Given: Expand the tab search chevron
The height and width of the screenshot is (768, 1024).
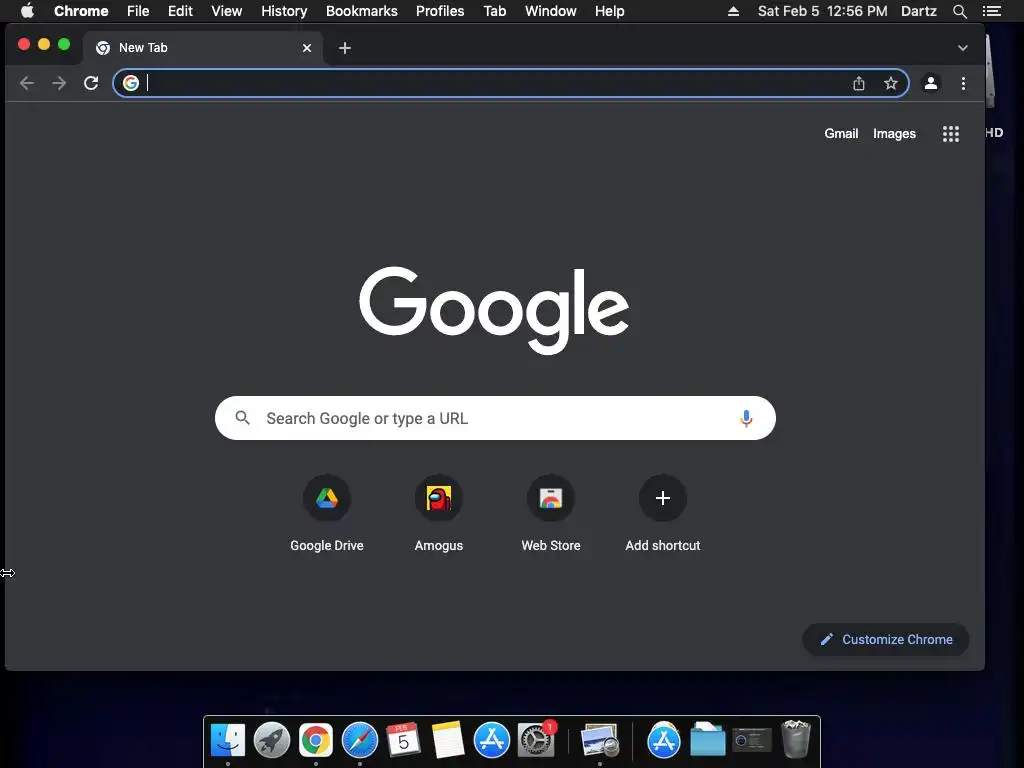Looking at the screenshot, I should pyautogui.click(x=963, y=48).
